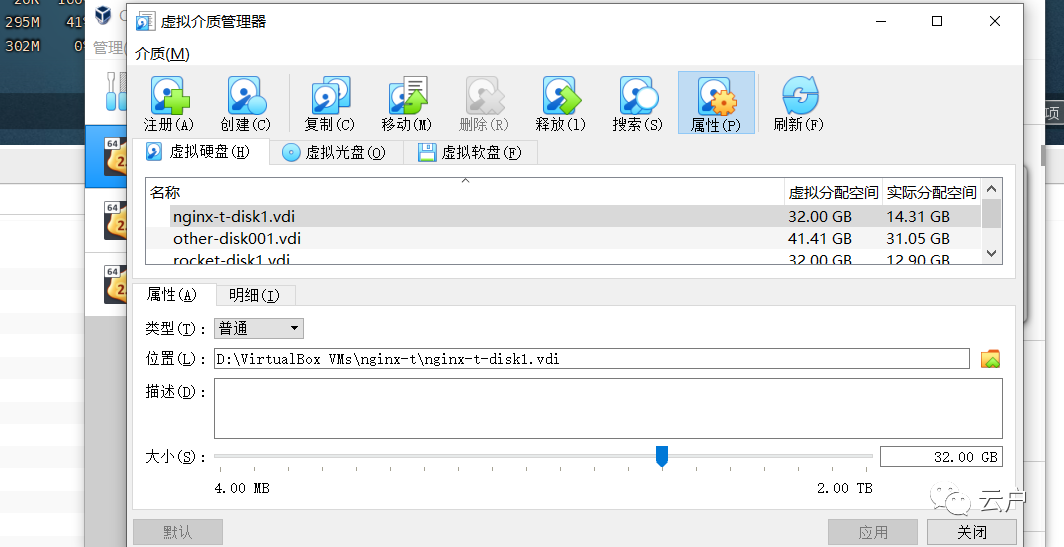Click the 描述(D) description text area

pyautogui.click(x=608, y=409)
